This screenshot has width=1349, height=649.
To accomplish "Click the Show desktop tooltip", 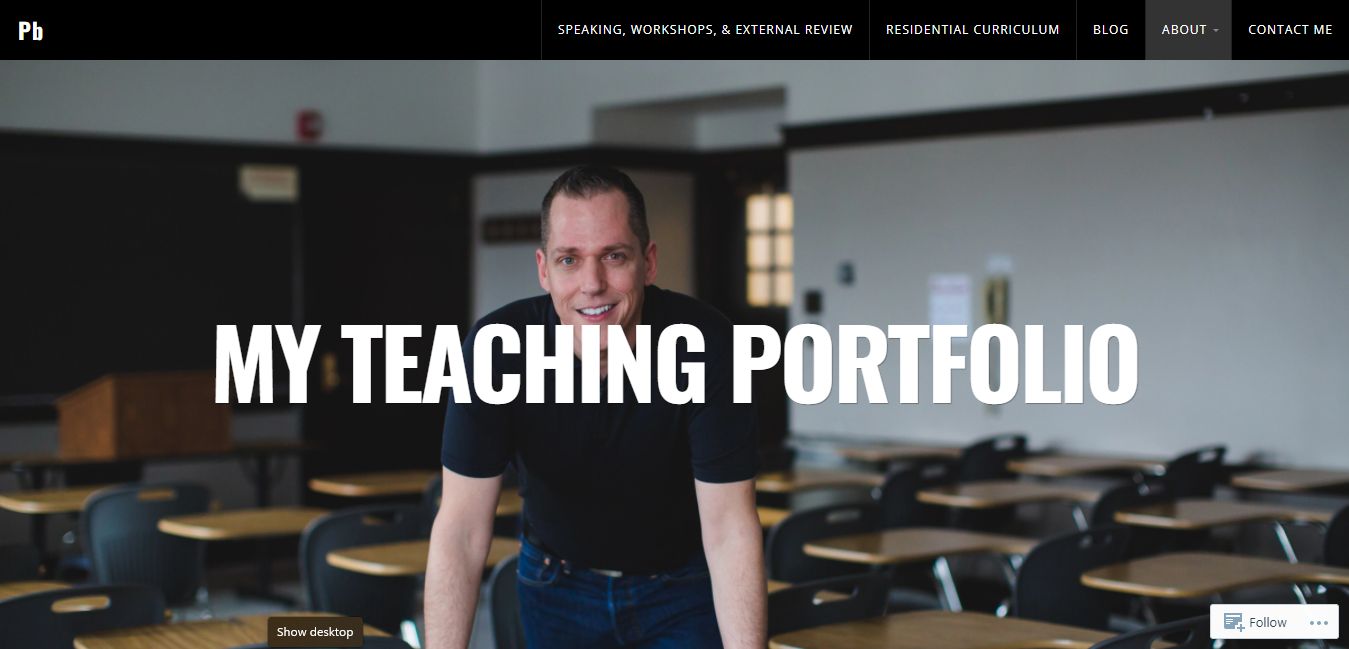I will pyautogui.click(x=315, y=632).
